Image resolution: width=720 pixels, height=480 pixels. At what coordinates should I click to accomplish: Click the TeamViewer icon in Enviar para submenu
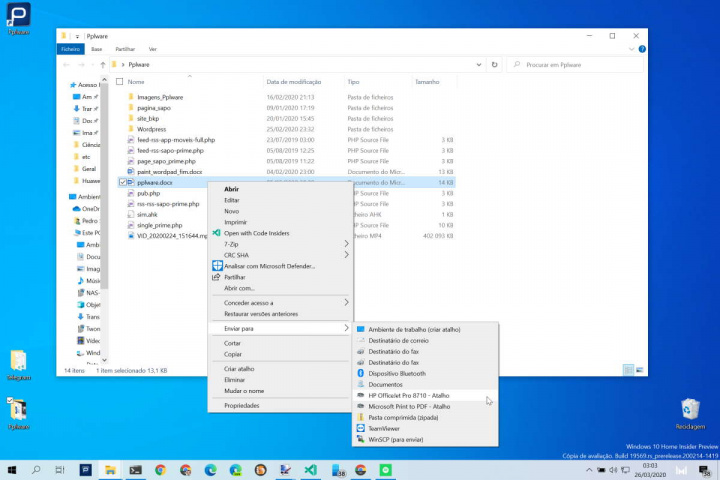pos(360,428)
